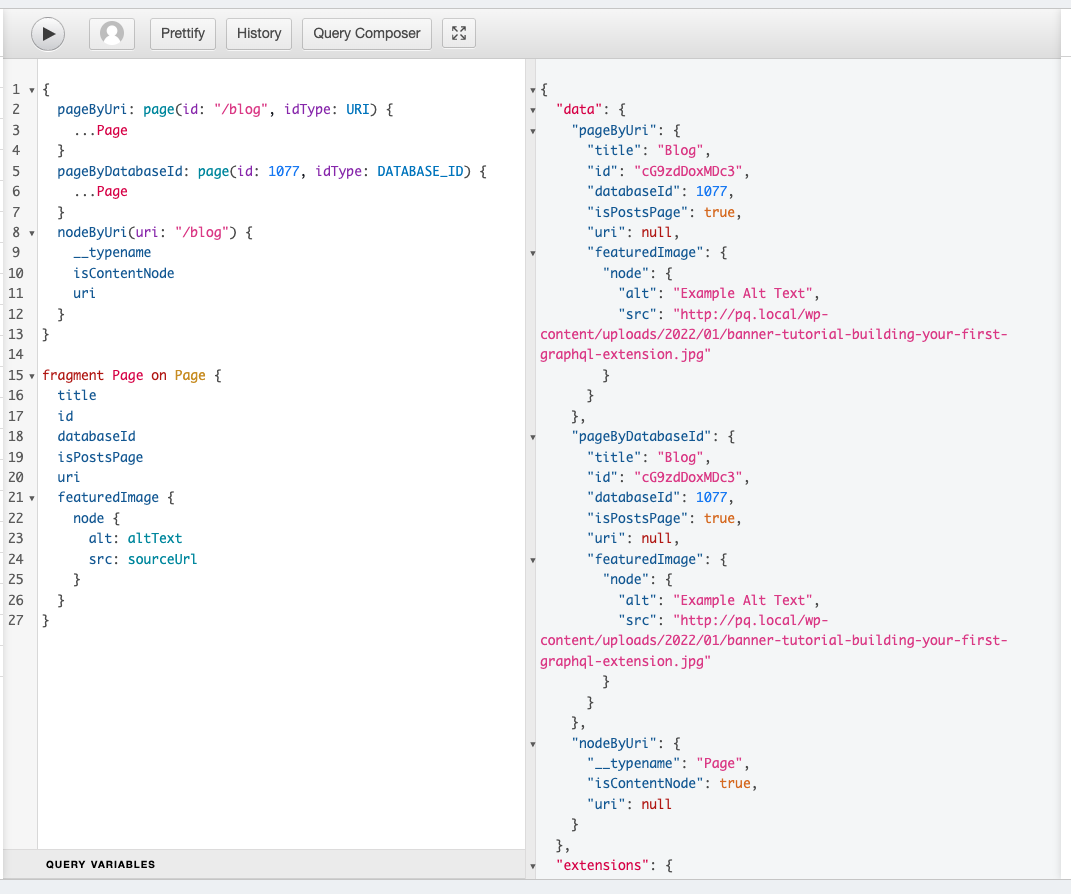
Task: Click the Prettify button
Action: tap(183, 33)
